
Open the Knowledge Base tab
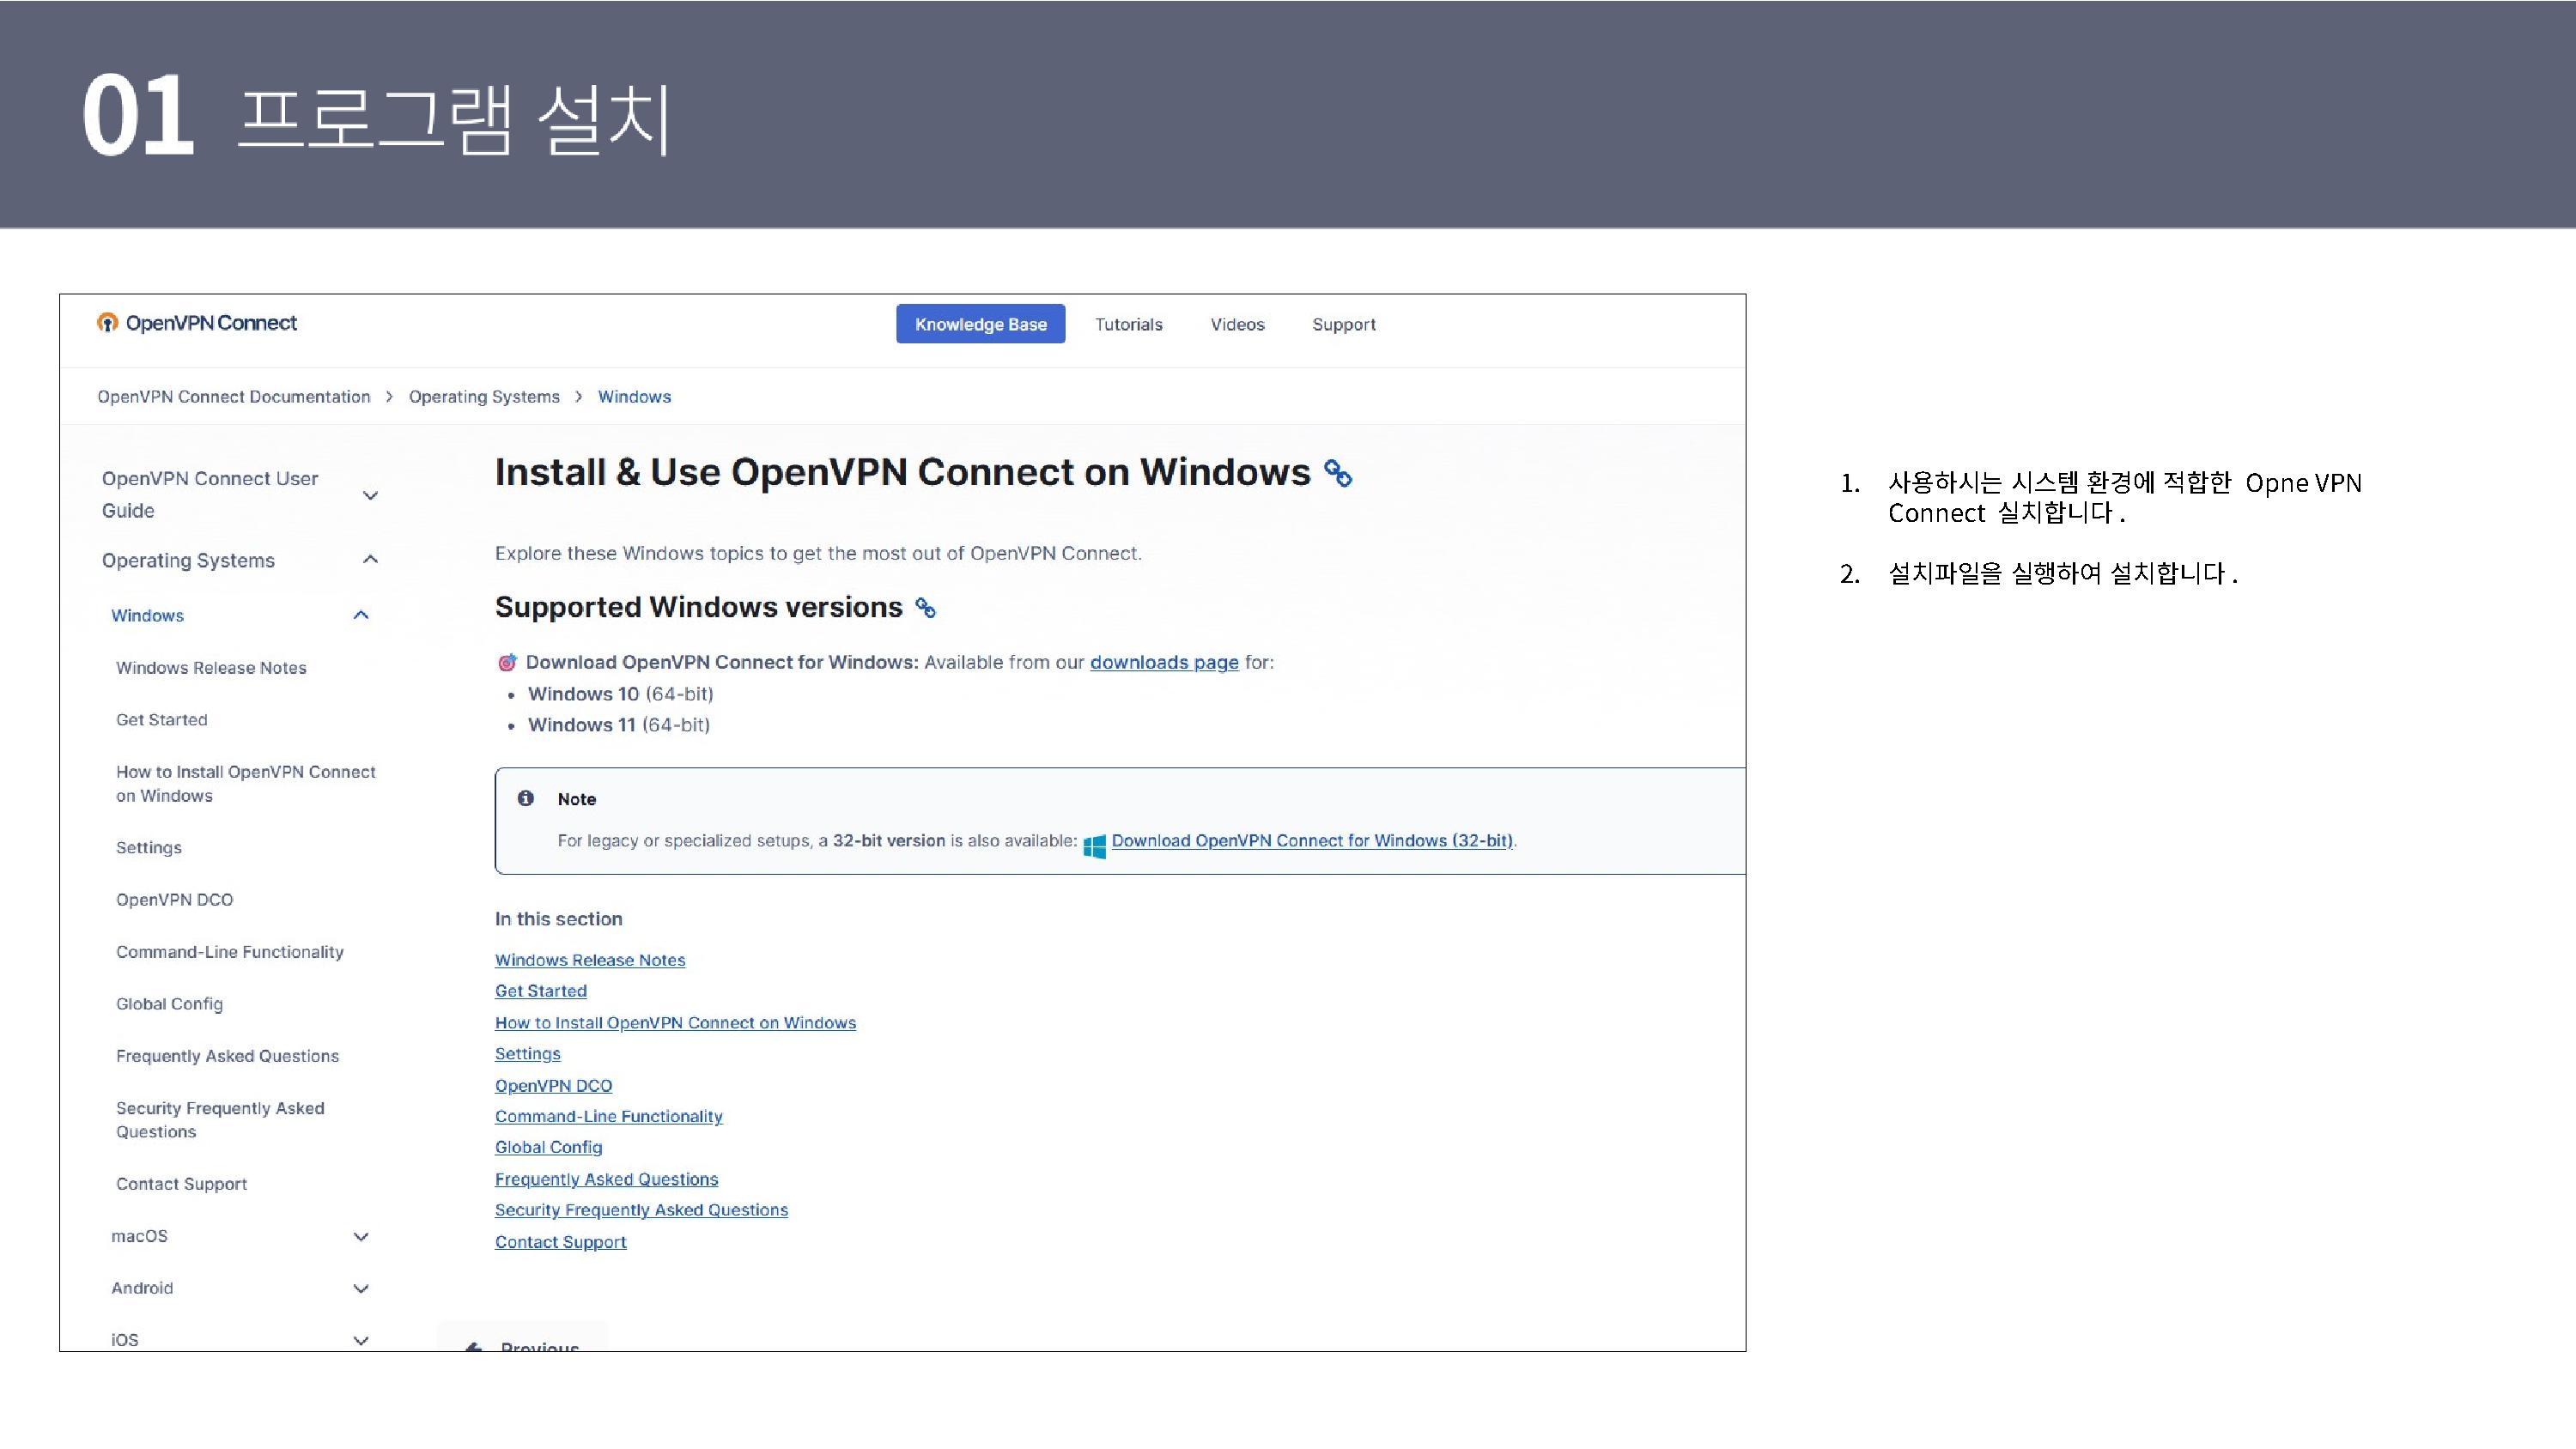[981, 324]
